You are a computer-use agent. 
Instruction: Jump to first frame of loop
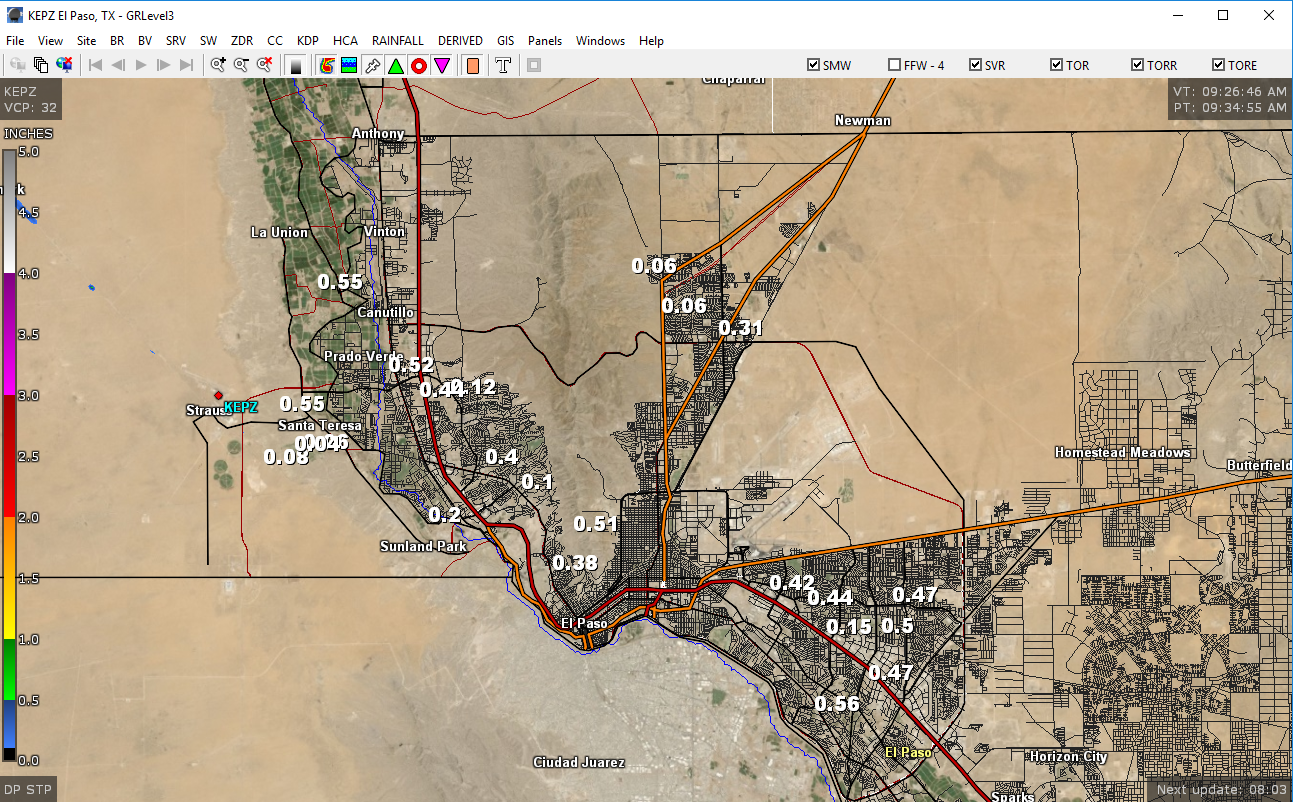click(95, 65)
